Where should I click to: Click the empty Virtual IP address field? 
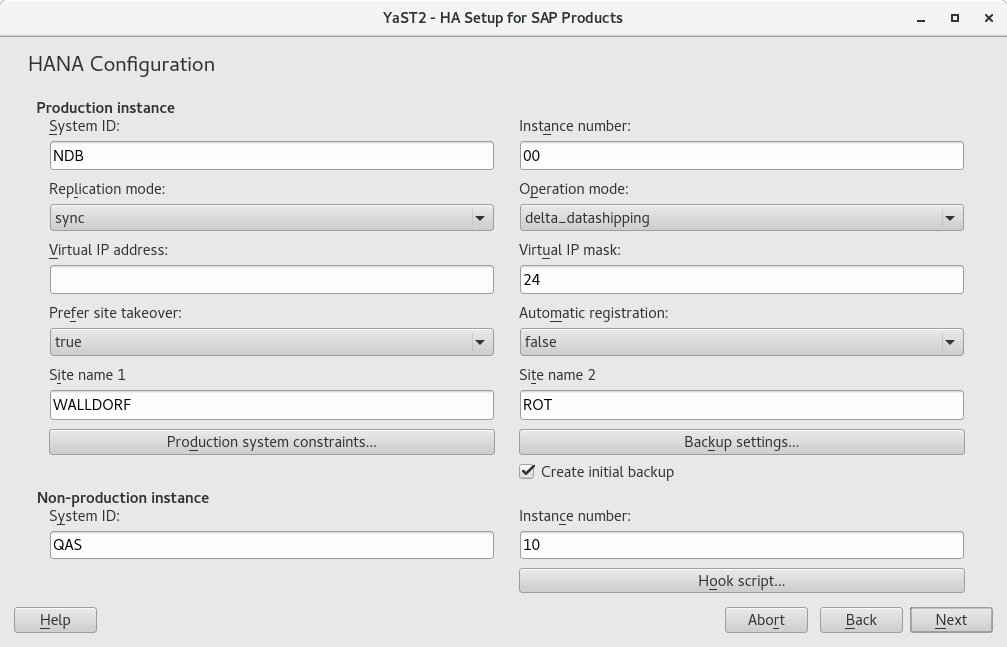pos(271,280)
